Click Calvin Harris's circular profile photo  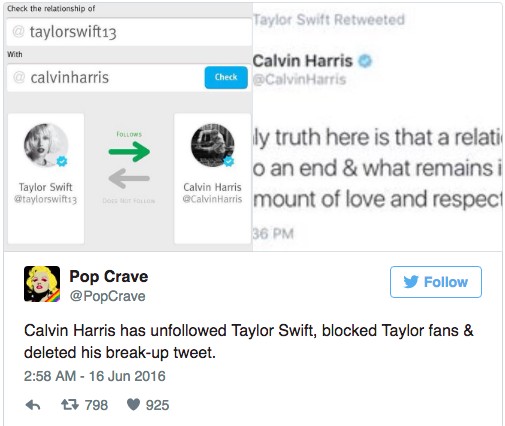coord(212,145)
